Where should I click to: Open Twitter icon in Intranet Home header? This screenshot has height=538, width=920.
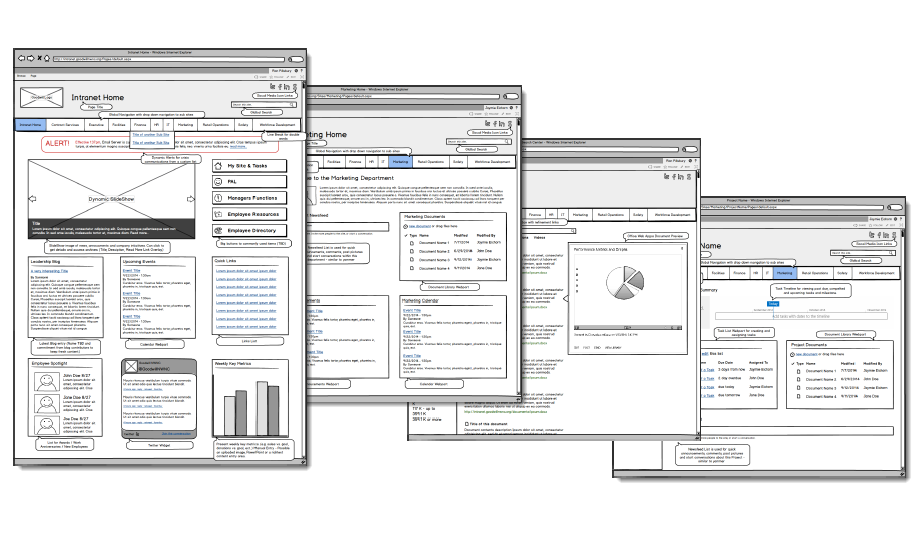[273, 87]
